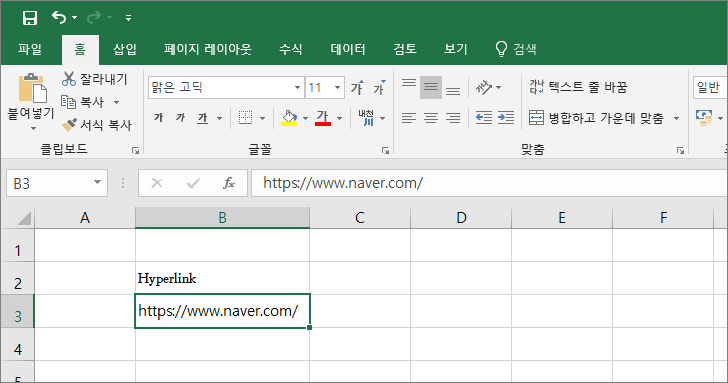Apply yellow fill color bucket
Viewport: 728px width, 383px height.
pos(289,118)
